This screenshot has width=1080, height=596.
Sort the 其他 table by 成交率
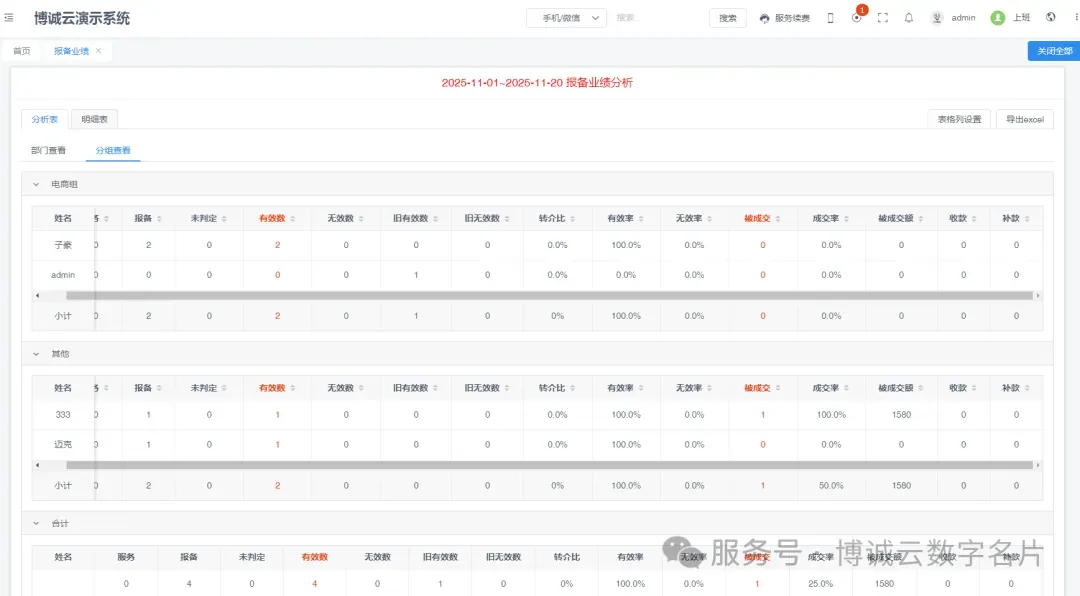pyautogui.click(x=830, y=388)
